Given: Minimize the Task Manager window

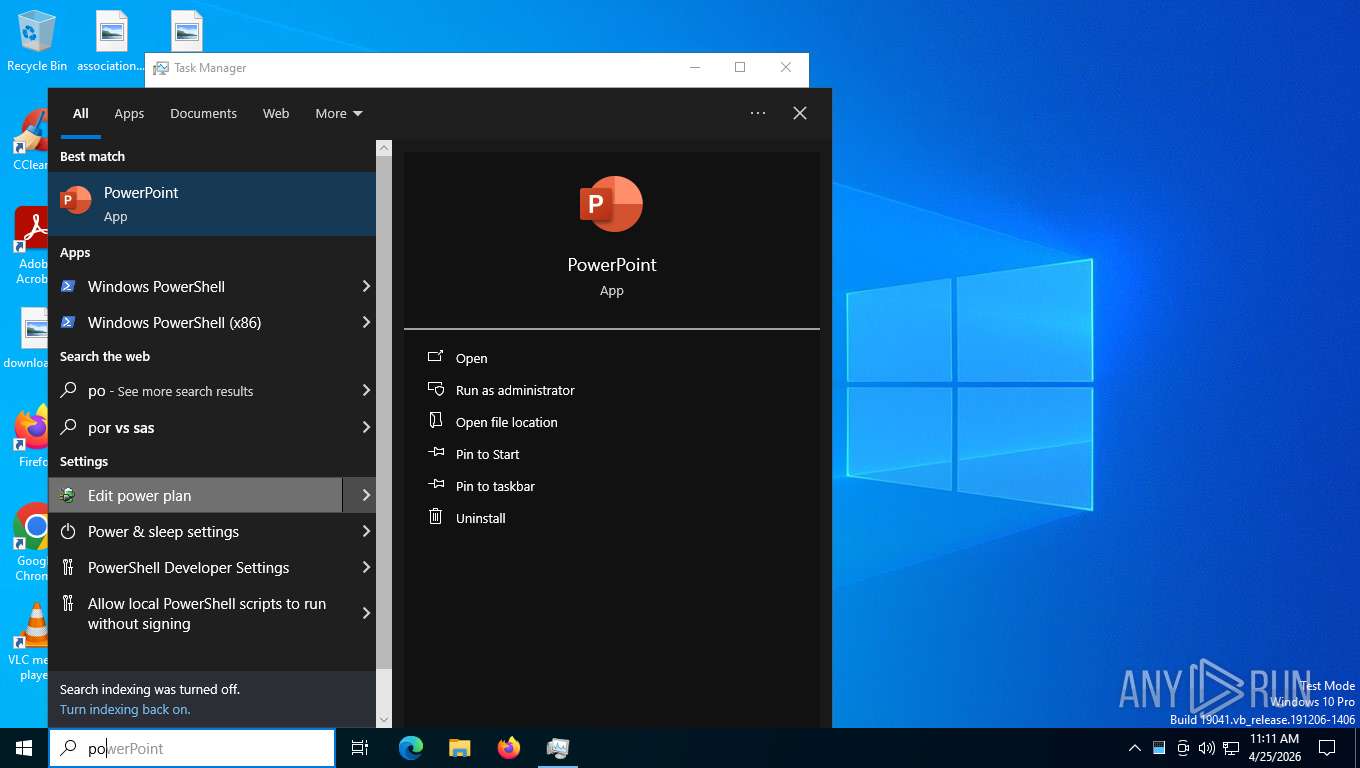Looking at the screenshot, I should (695, 67).
